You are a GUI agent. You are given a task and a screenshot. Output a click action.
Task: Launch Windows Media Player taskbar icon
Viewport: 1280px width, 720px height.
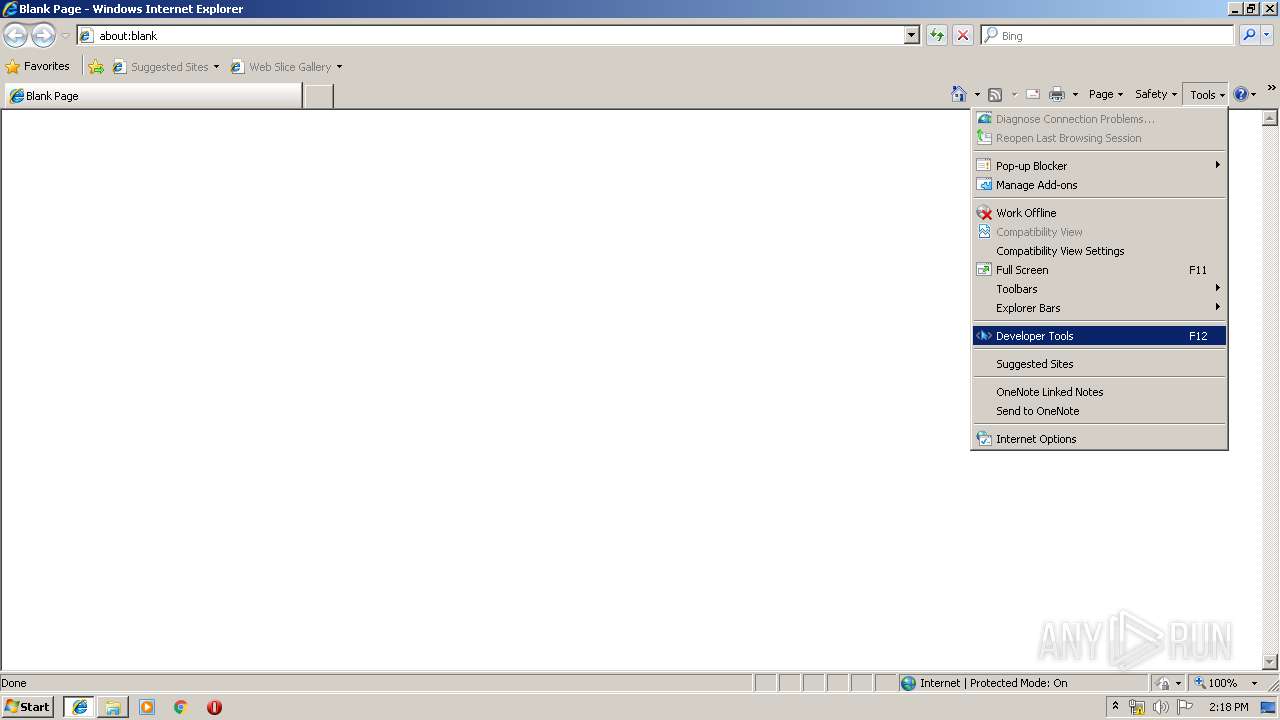pos(147,707)
